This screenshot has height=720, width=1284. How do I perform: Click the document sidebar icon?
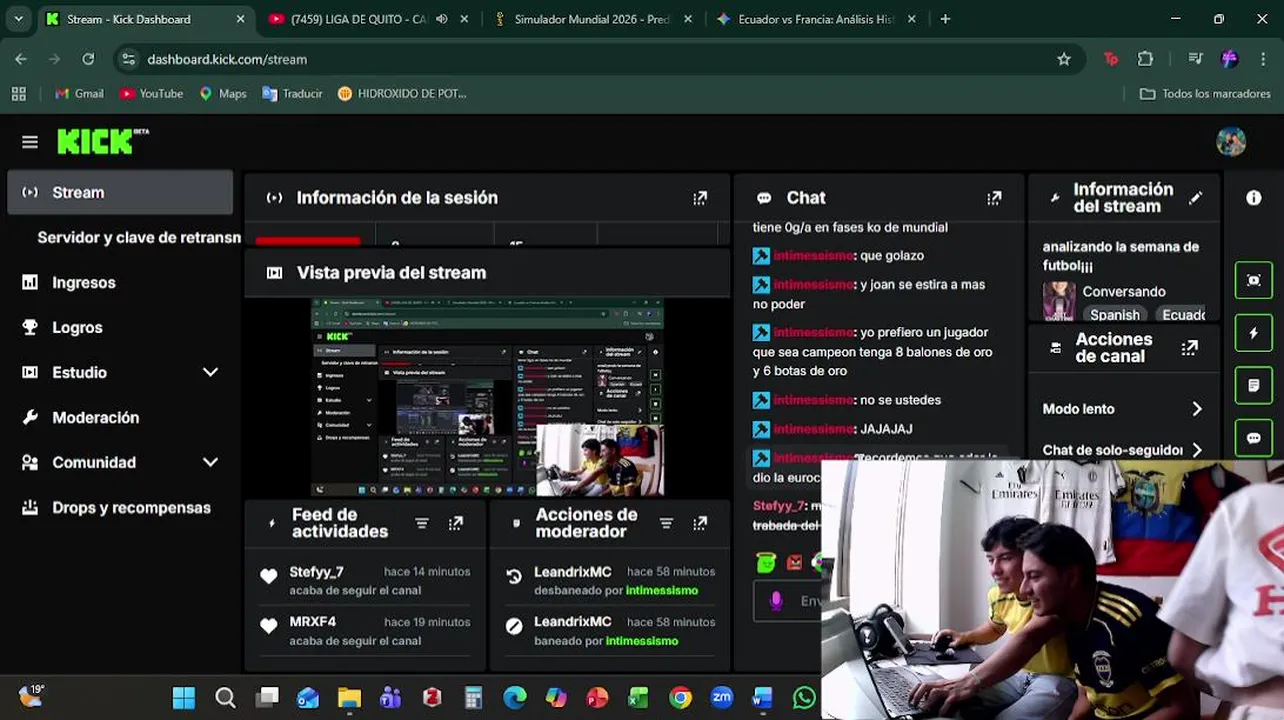(1253, 385)
